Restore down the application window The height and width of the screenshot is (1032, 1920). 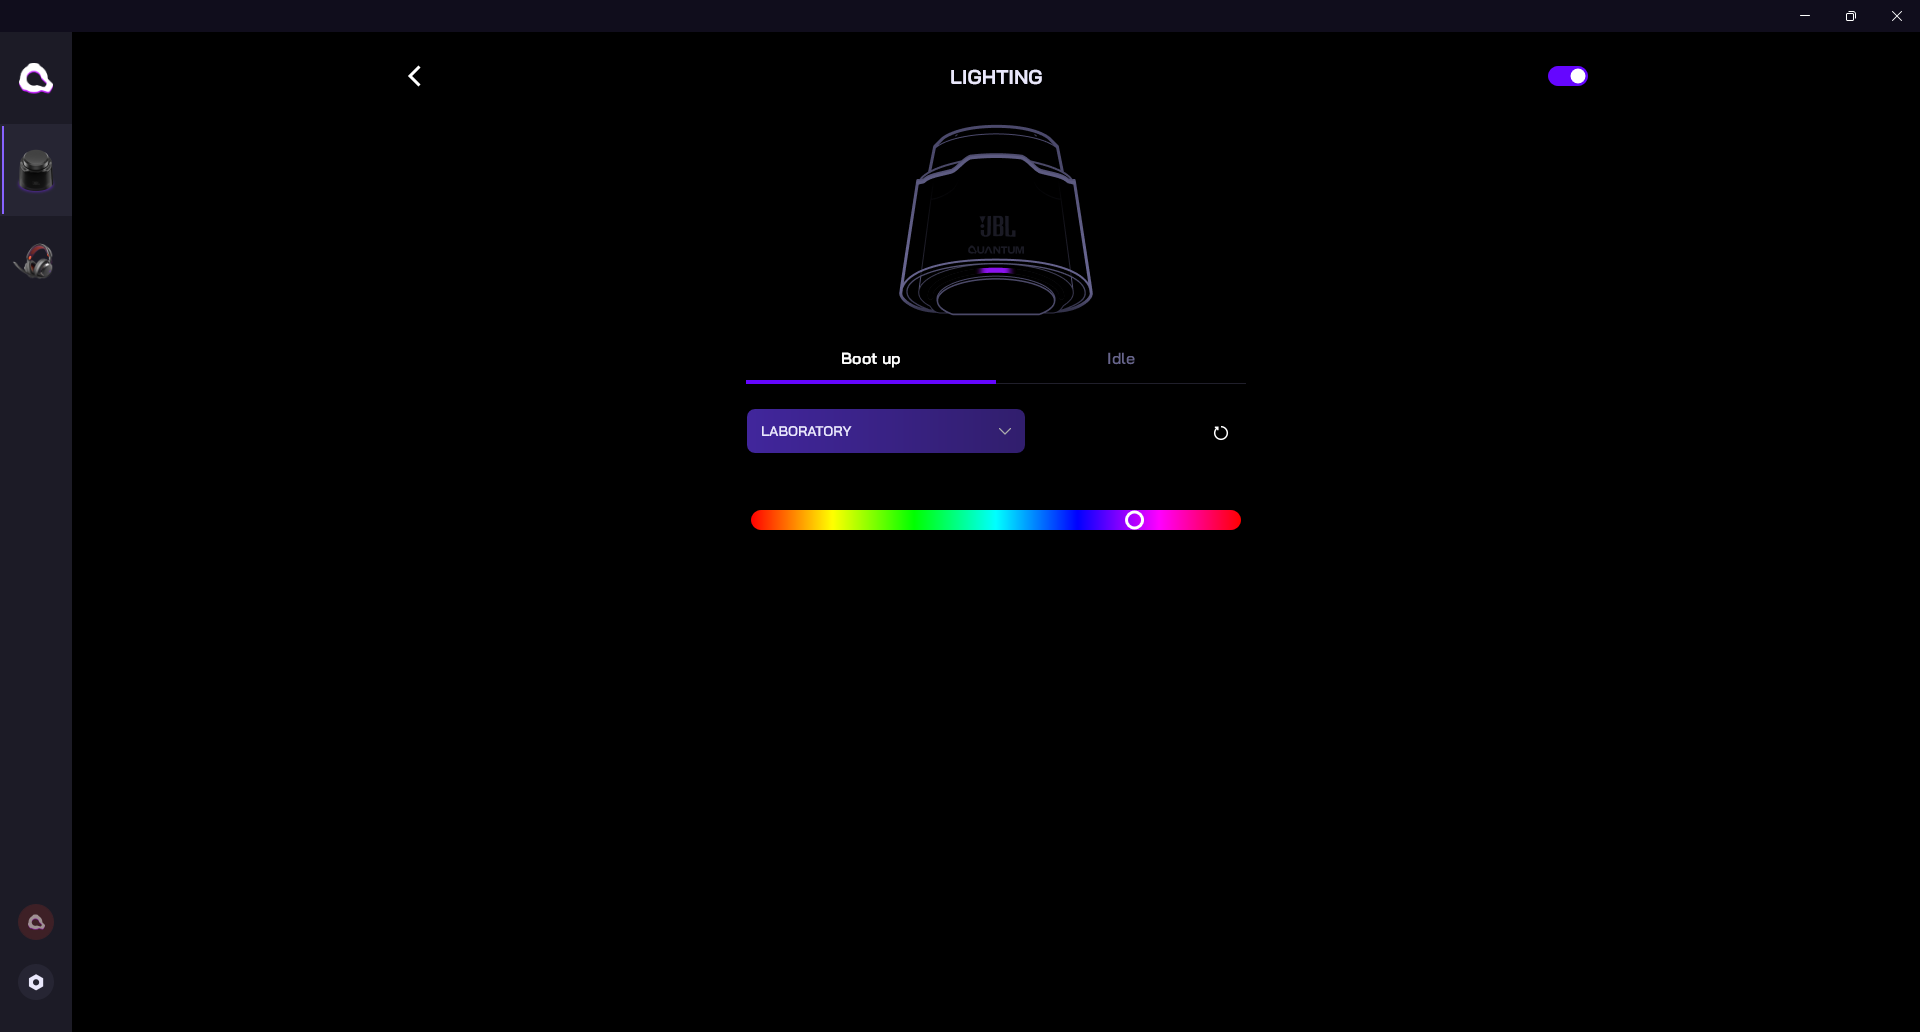[x=1851, y=16]
